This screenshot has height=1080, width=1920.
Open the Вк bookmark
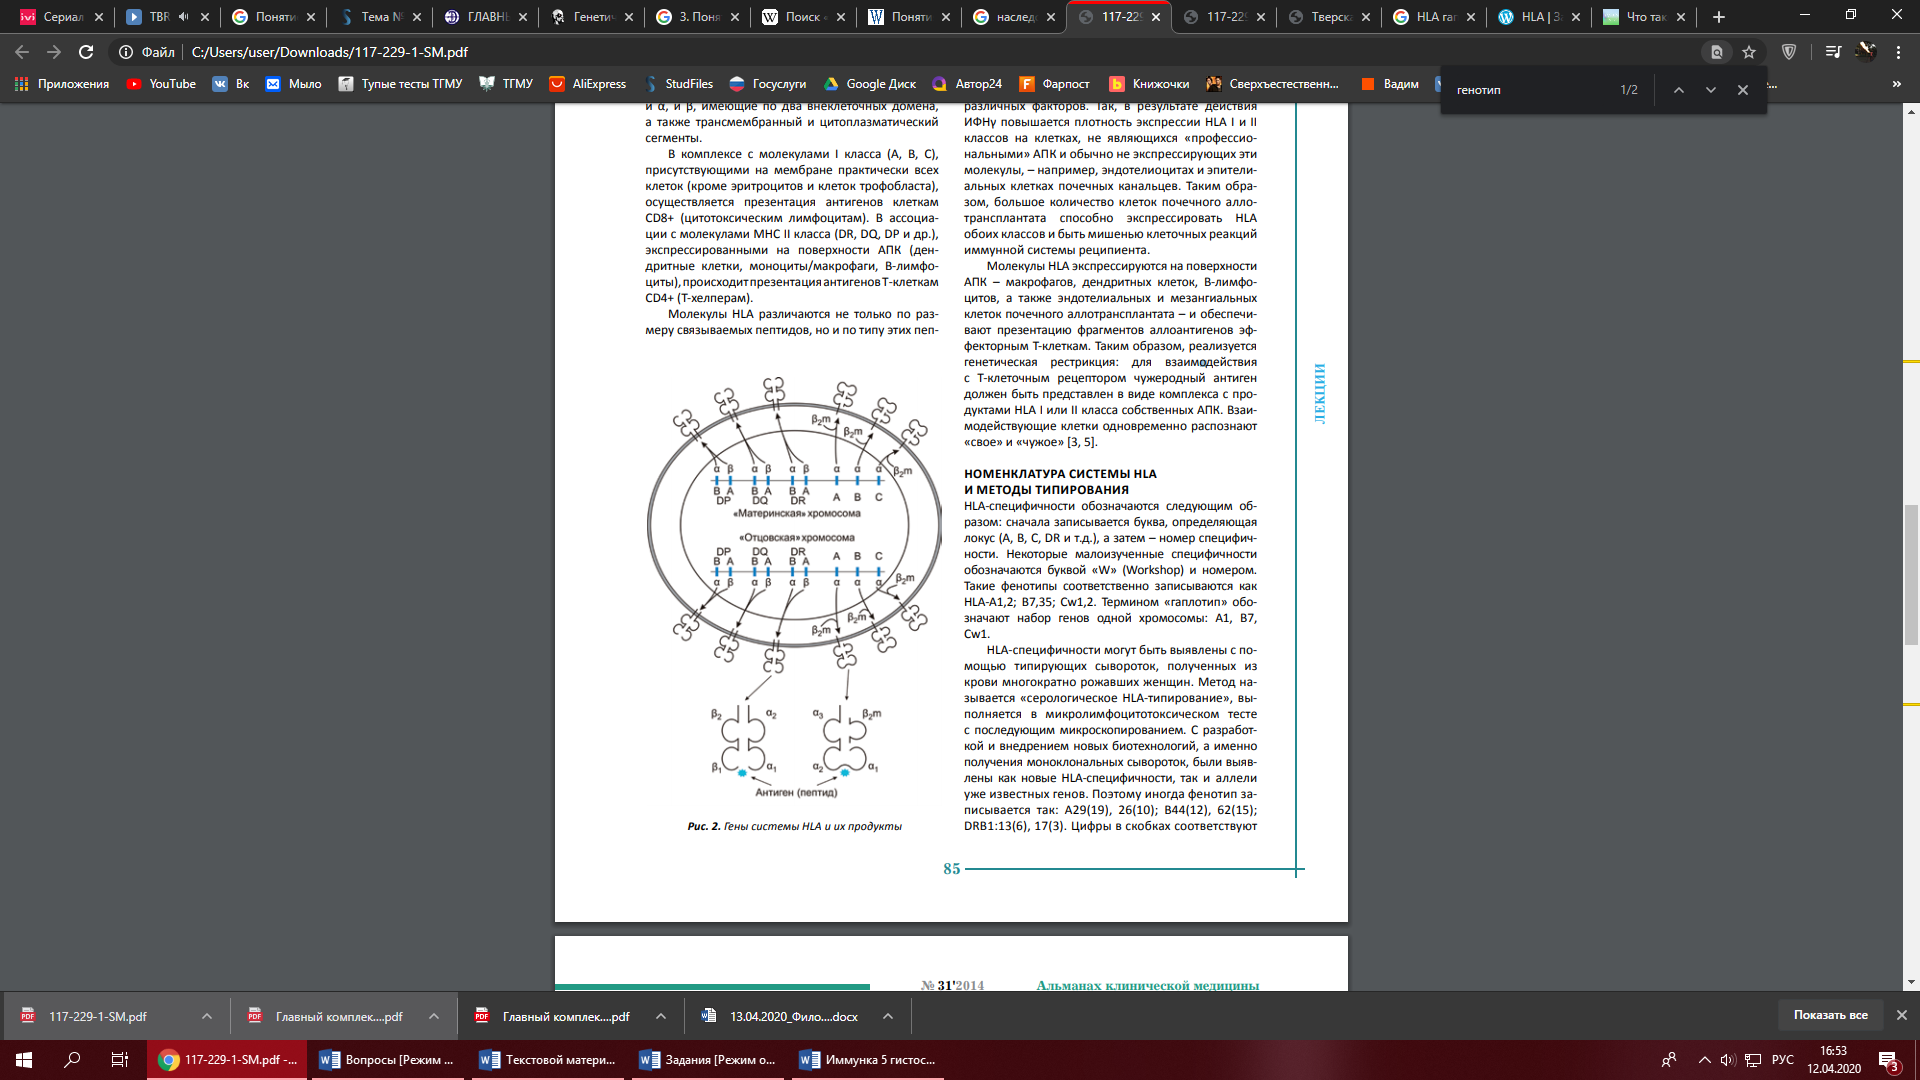[231, 84]
